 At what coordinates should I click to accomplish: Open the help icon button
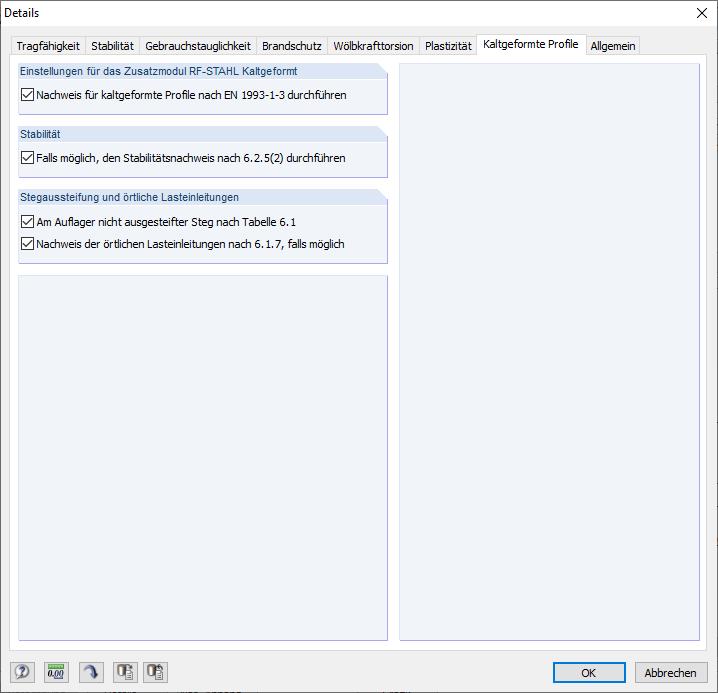pos(22,672)
